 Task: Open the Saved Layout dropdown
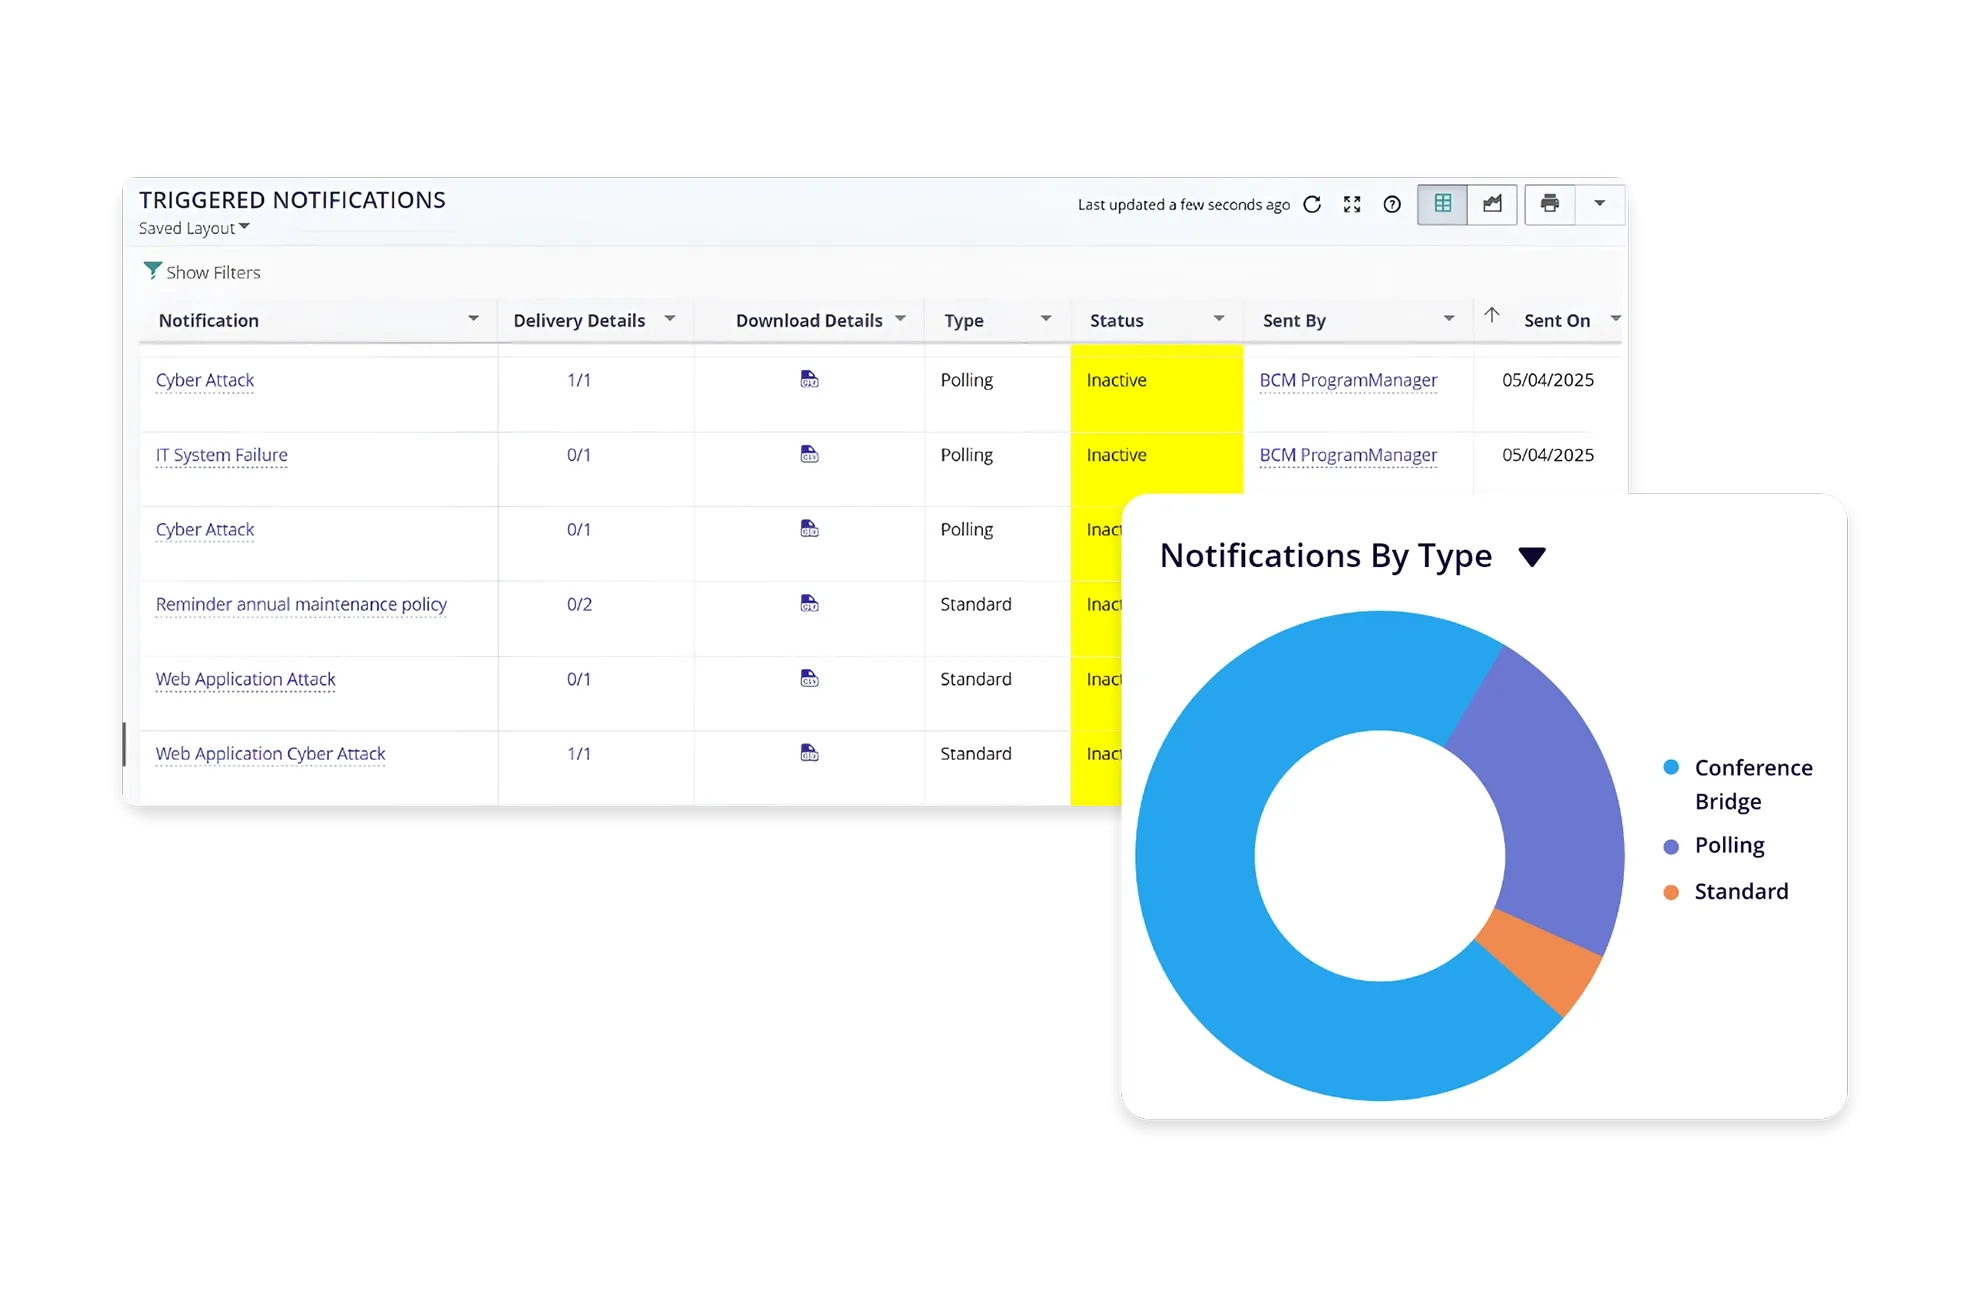[195, 228]
